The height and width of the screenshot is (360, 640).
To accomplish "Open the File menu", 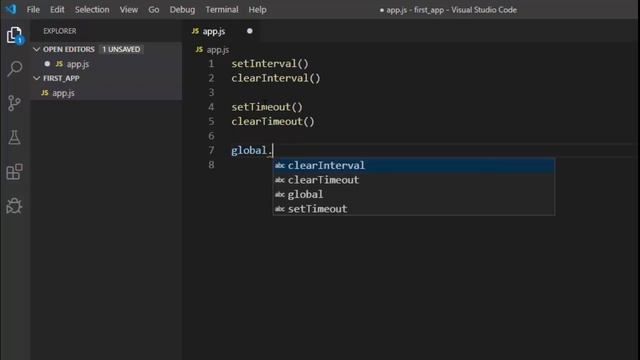I will pyautogui.click(x=33, y=9).
